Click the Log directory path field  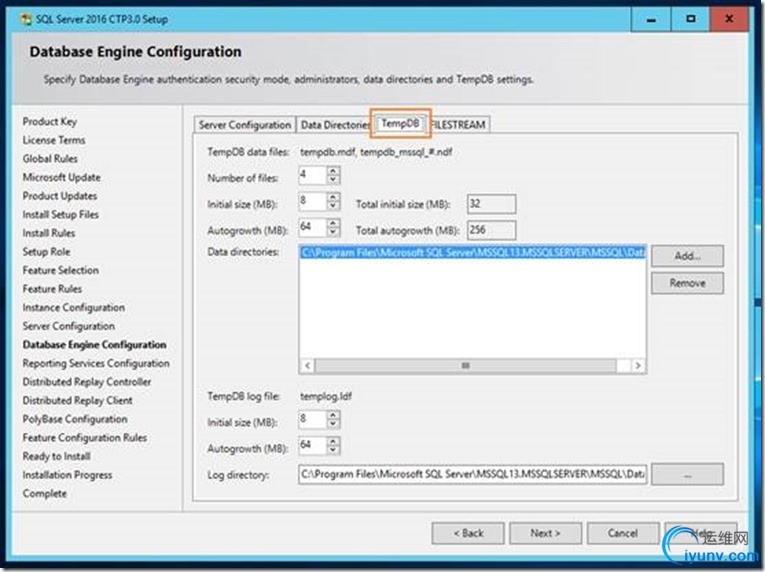point(473,474)
